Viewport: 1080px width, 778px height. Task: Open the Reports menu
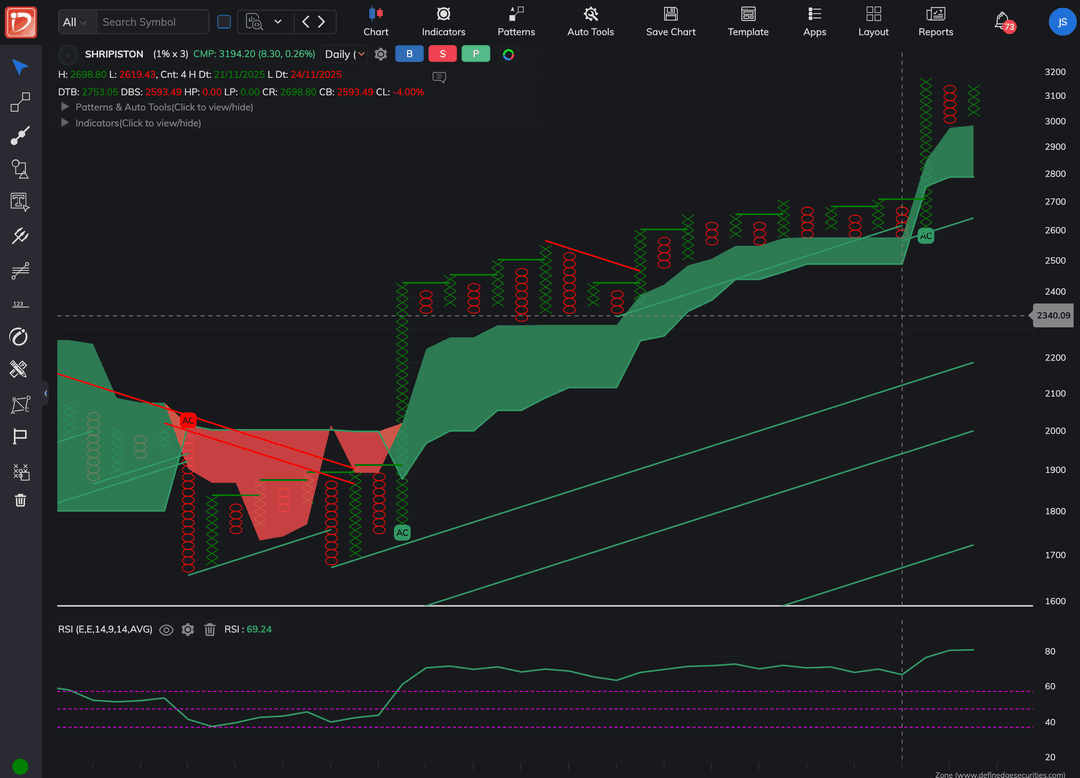click(x=935, y=21)
